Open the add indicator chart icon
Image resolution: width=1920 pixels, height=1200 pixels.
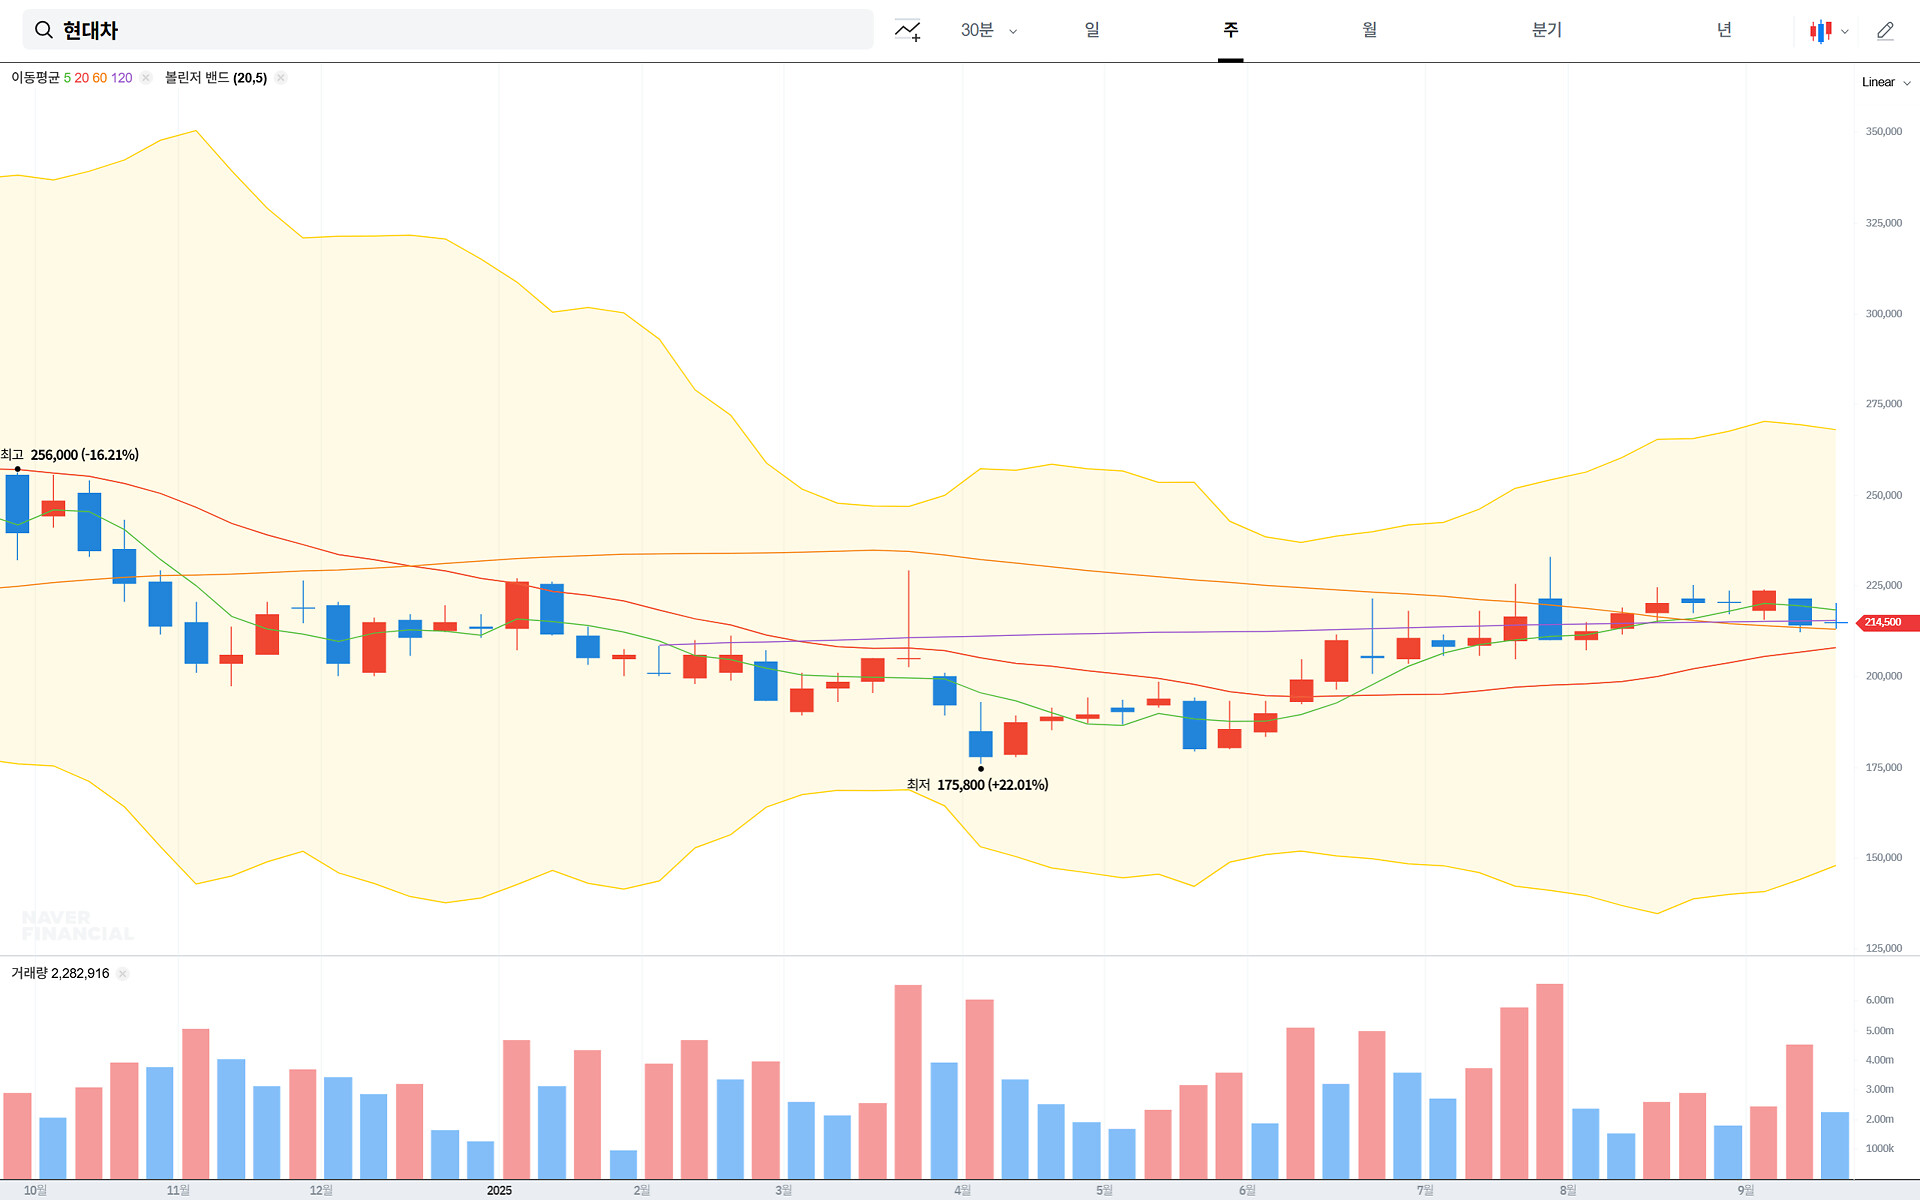coord(907,30)
